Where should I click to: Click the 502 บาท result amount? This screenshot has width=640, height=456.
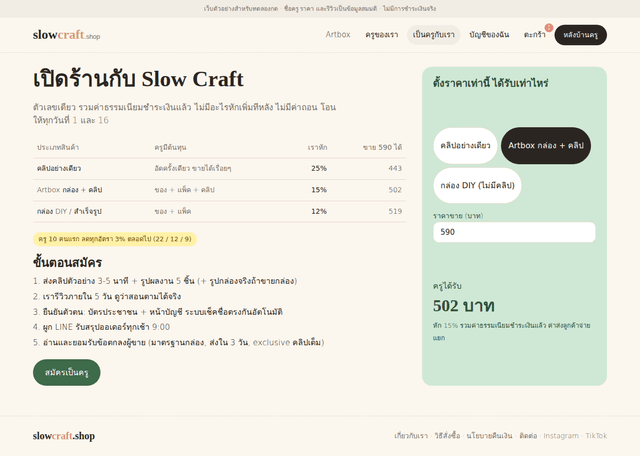464,306
